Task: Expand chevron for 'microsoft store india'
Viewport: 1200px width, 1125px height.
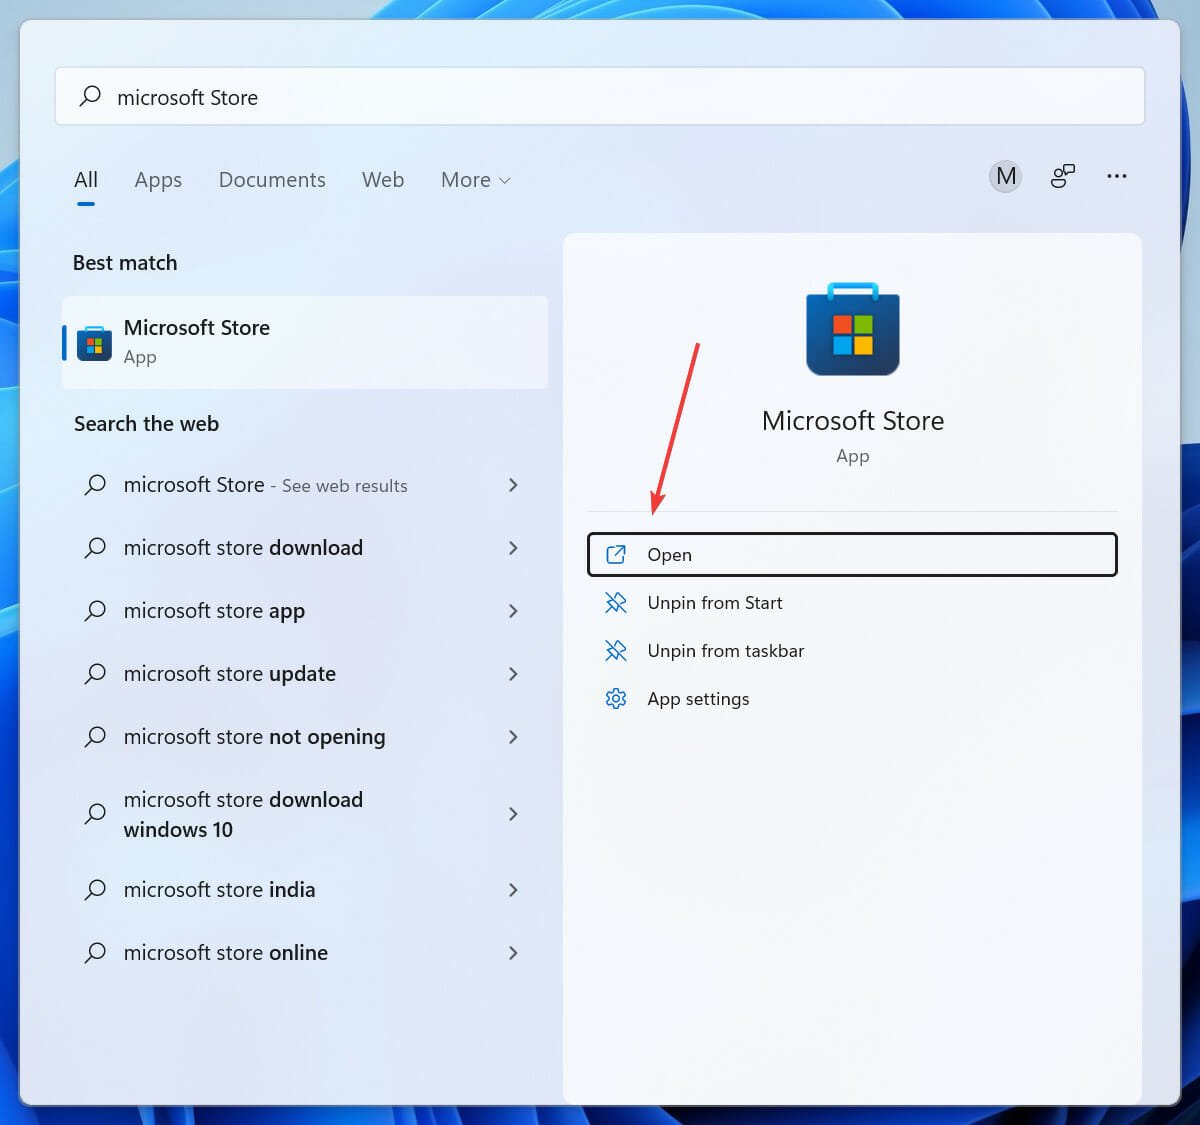Action: [513, 890]
